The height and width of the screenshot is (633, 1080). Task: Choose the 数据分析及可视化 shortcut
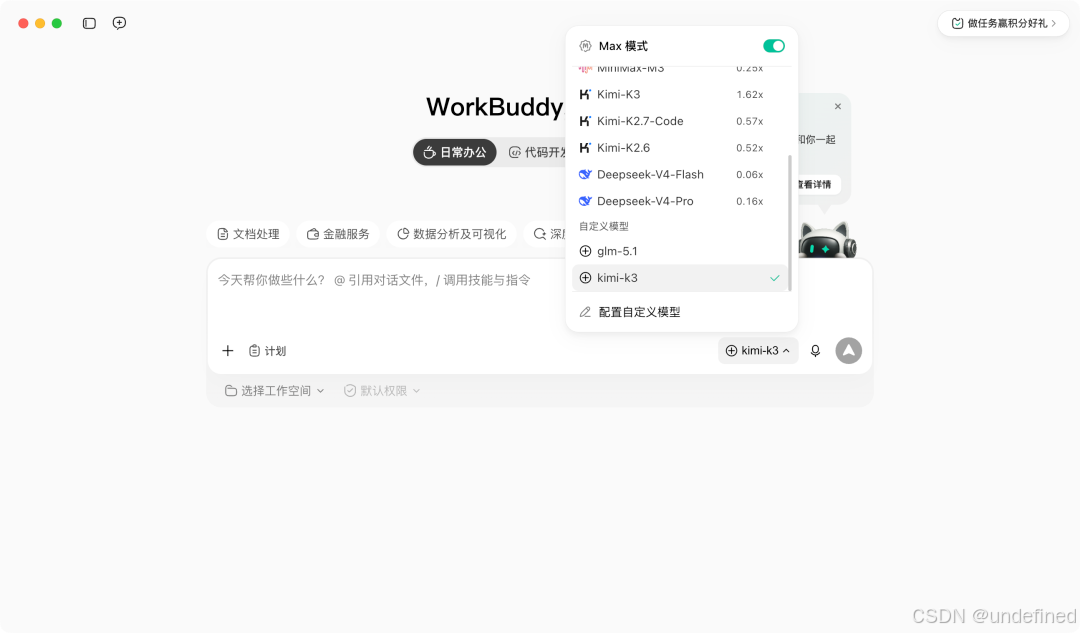(x=451, y=234)
